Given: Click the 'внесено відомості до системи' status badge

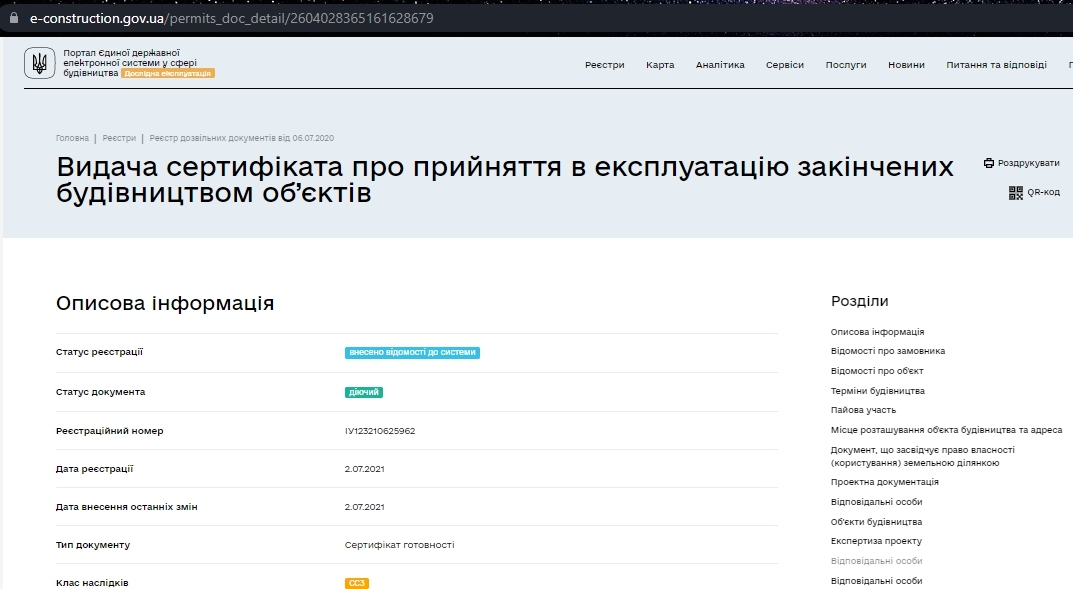Looking at the screenshot, I should (x=412, y=352).
